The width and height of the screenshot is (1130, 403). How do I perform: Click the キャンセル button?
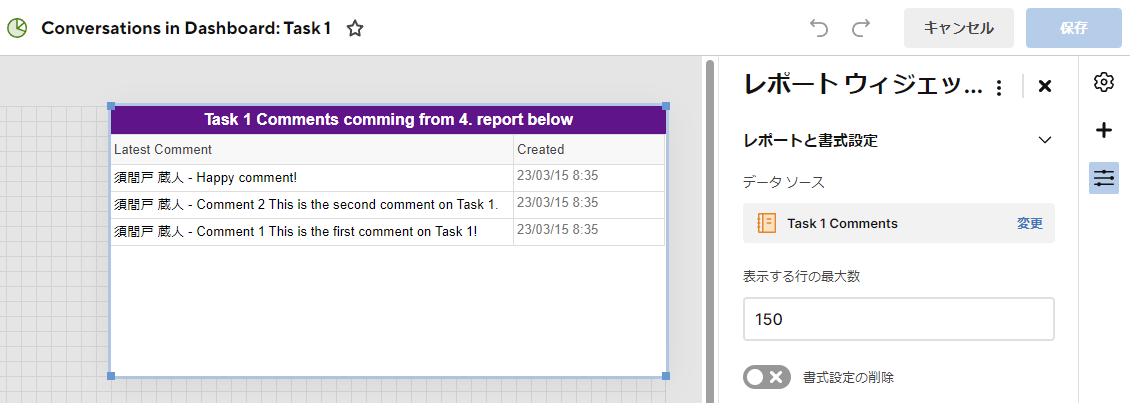point(959,28)
